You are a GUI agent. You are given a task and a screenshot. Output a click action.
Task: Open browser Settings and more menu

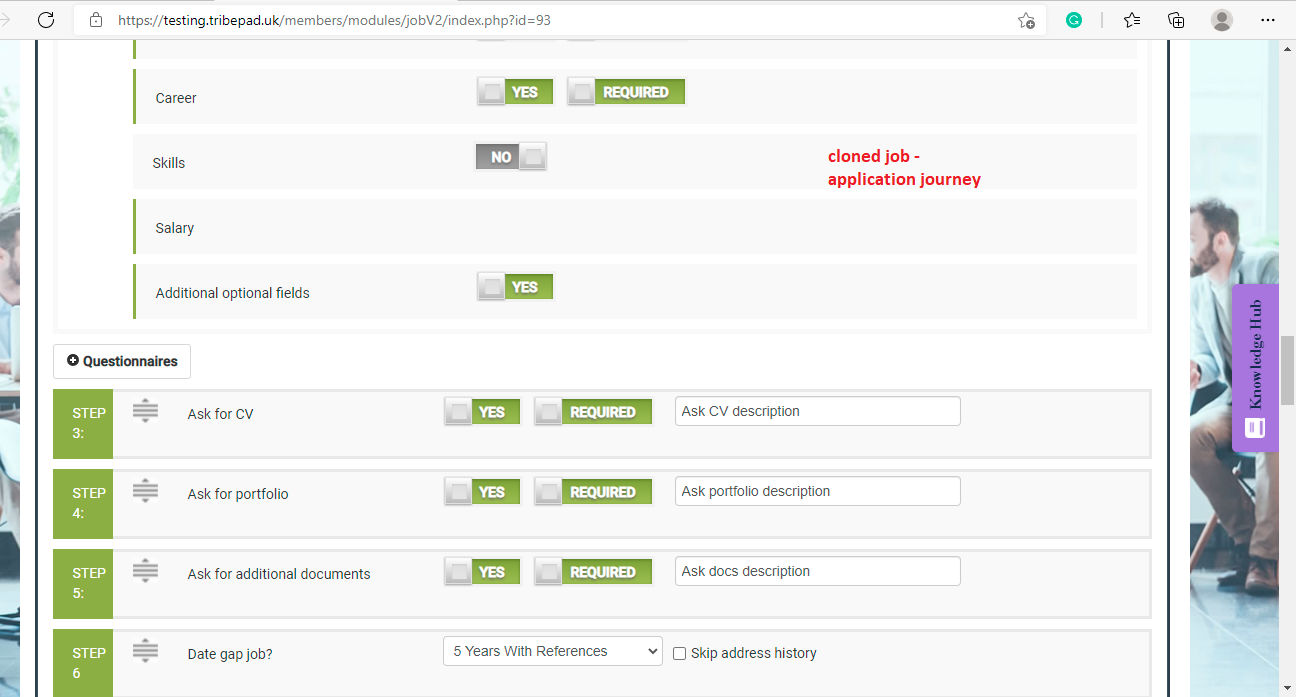click(x=1267, y=20)
